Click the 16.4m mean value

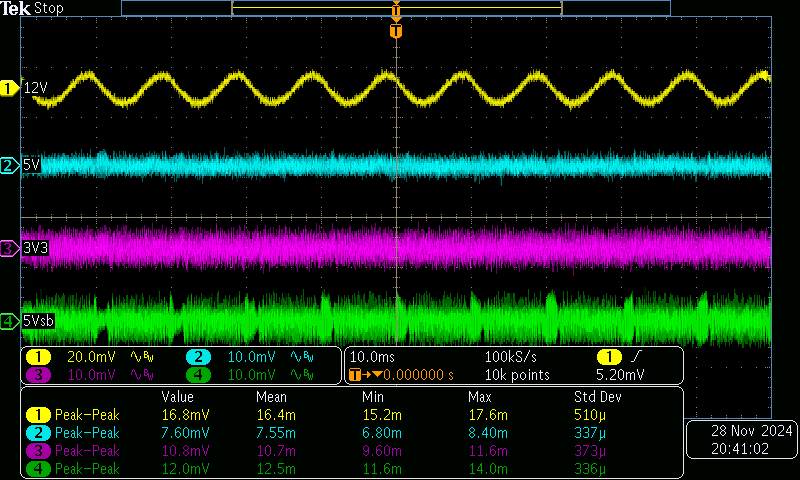(x=276, y=415)
